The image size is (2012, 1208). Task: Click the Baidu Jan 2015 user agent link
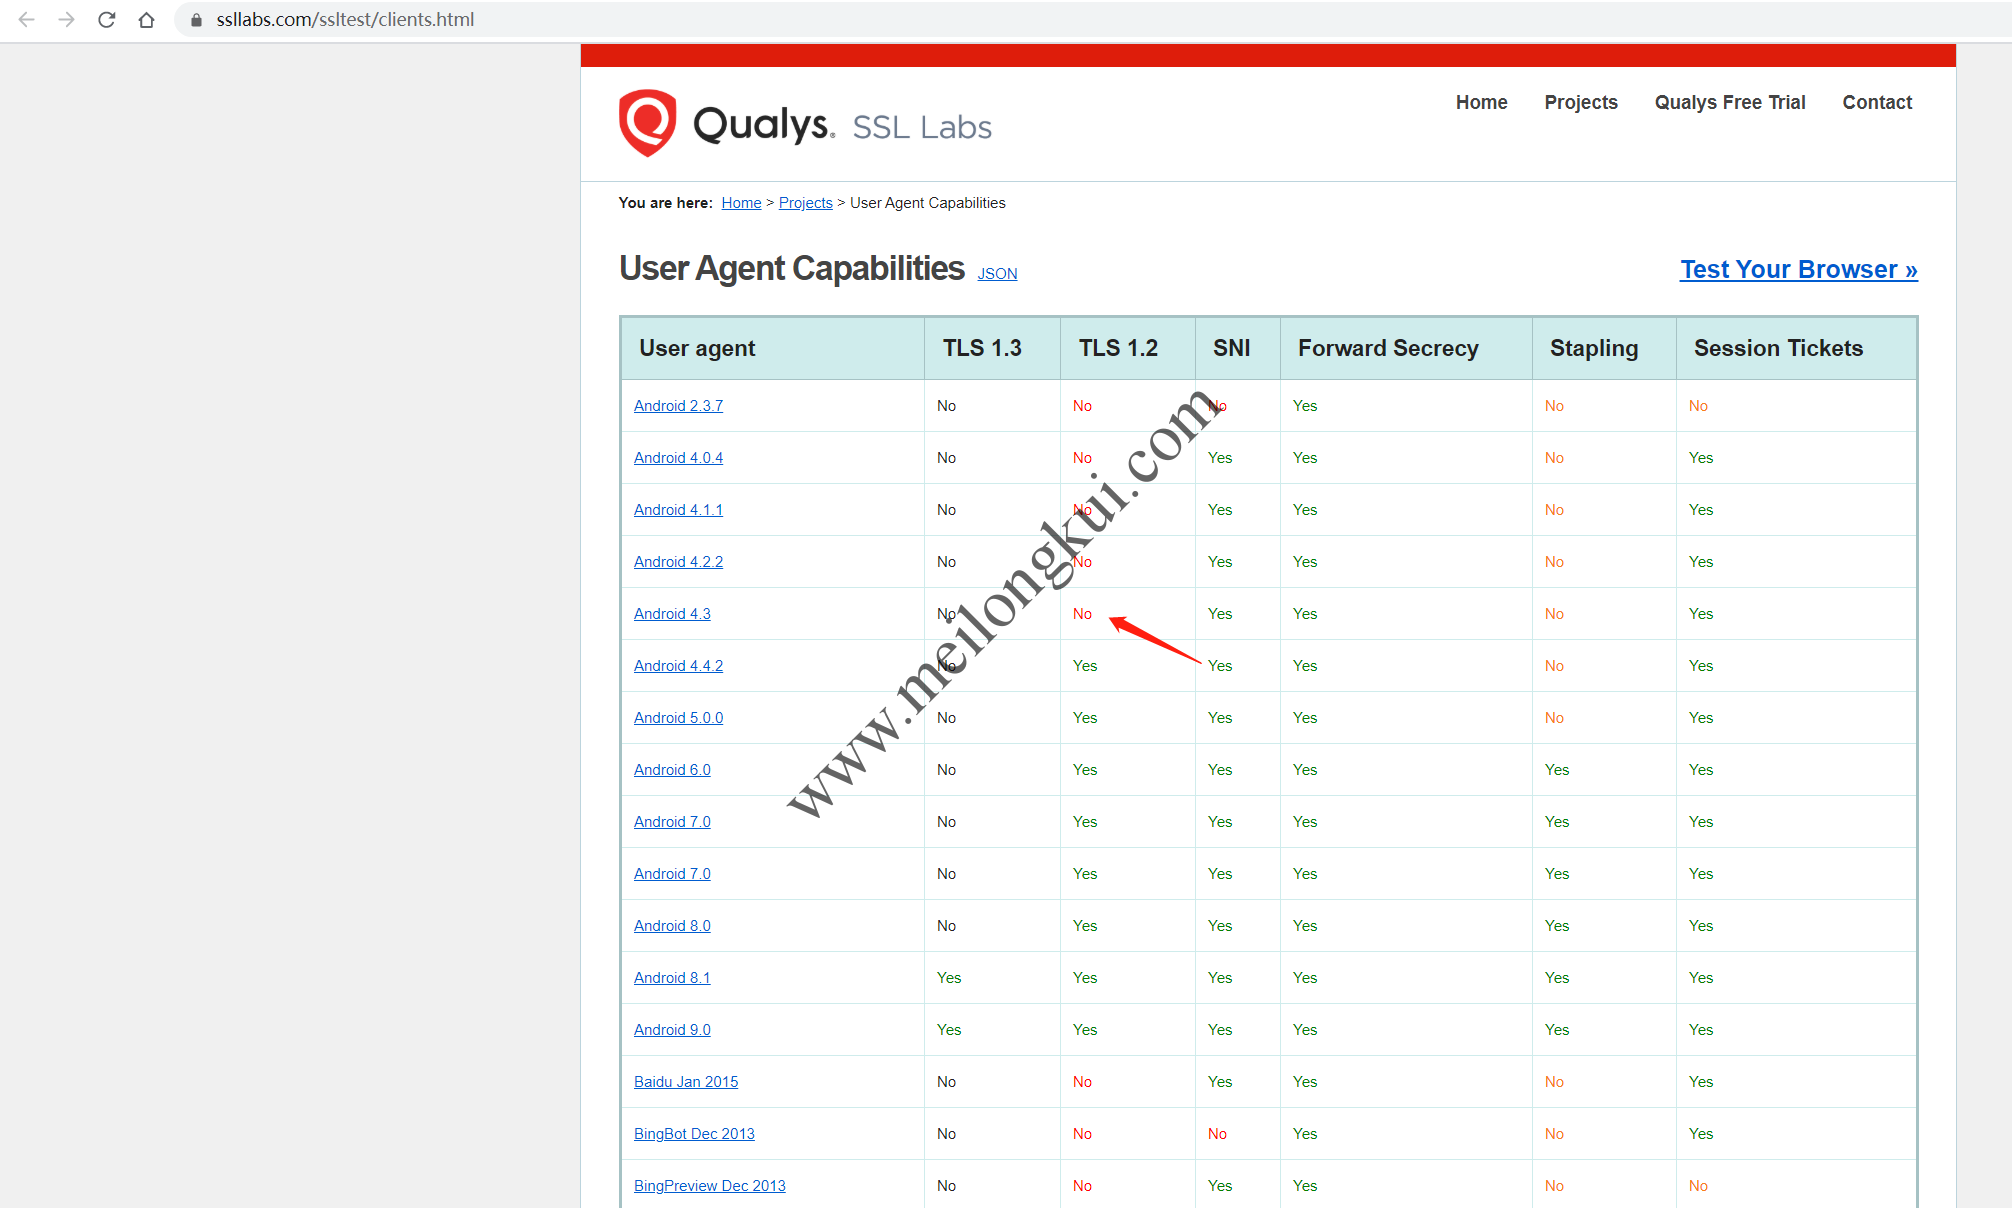click(684, 1082)
